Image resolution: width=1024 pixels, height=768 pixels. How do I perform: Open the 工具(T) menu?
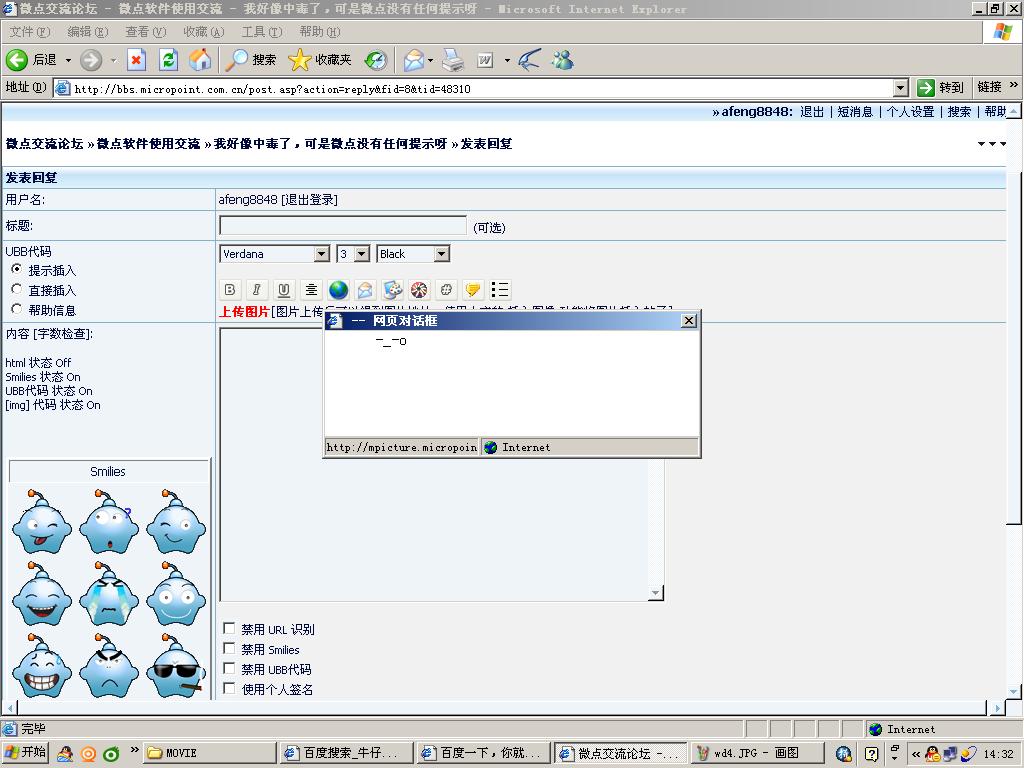point(262,31)
